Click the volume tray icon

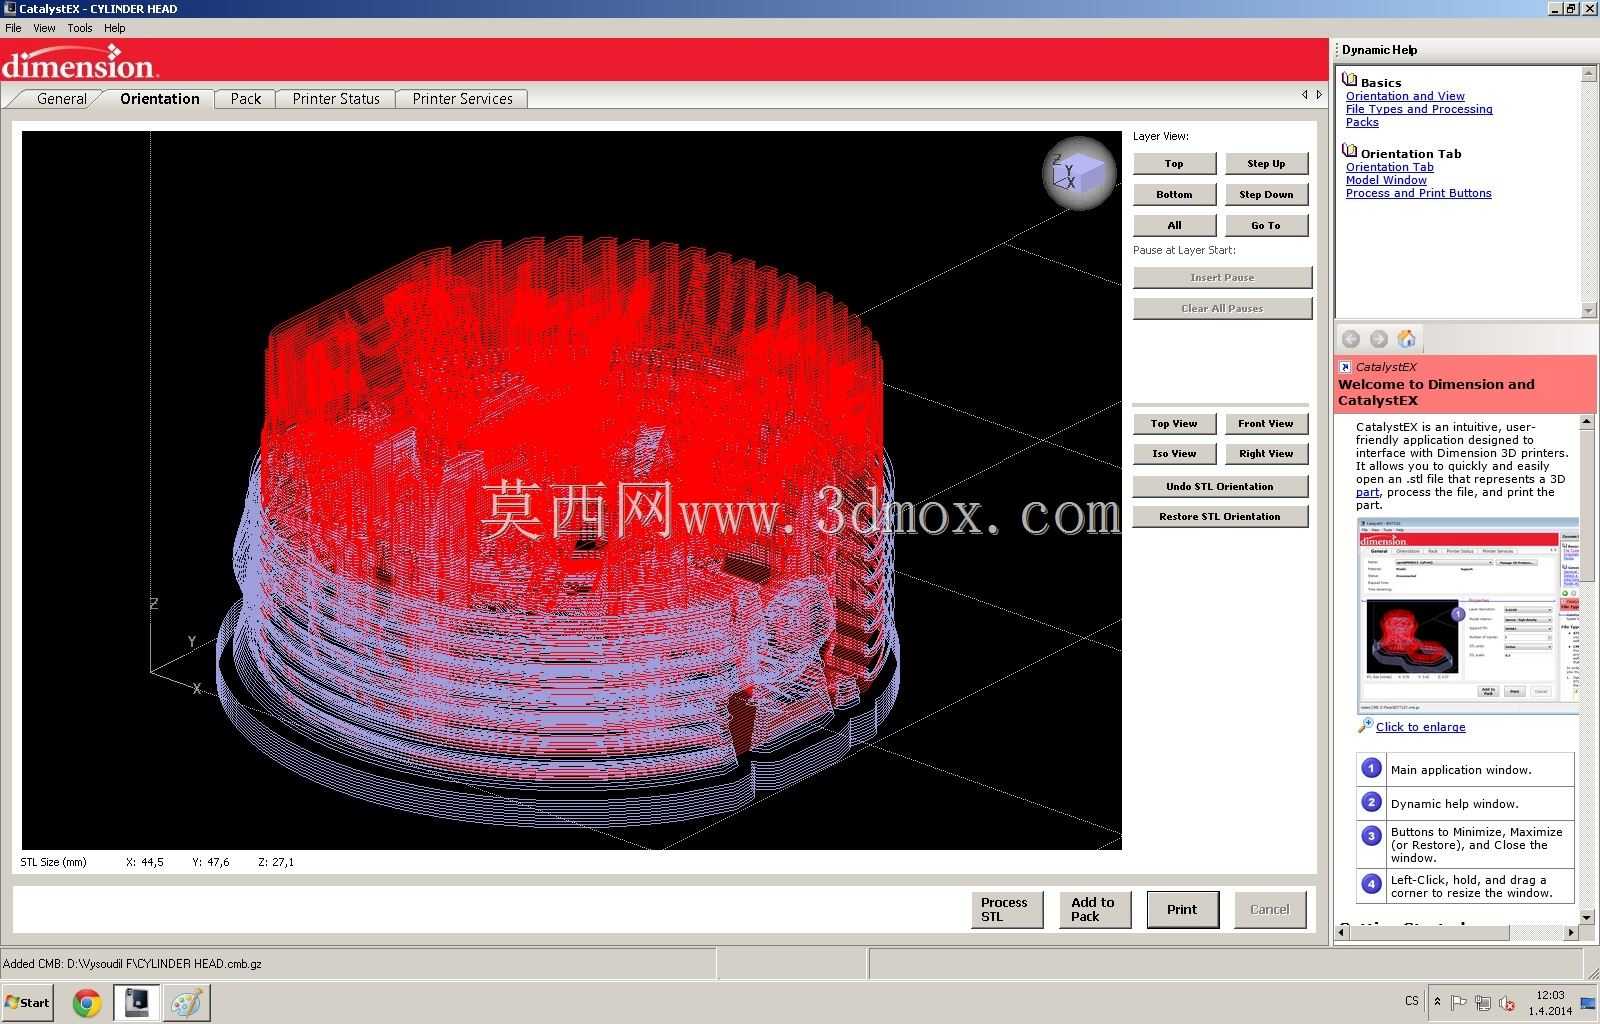pyautogui.click(x=1507, y=1003)
